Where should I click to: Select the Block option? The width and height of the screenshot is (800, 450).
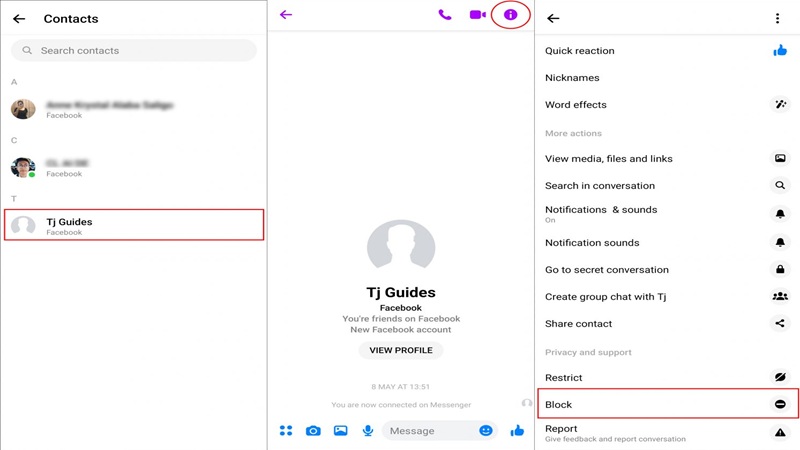point(668,404)
